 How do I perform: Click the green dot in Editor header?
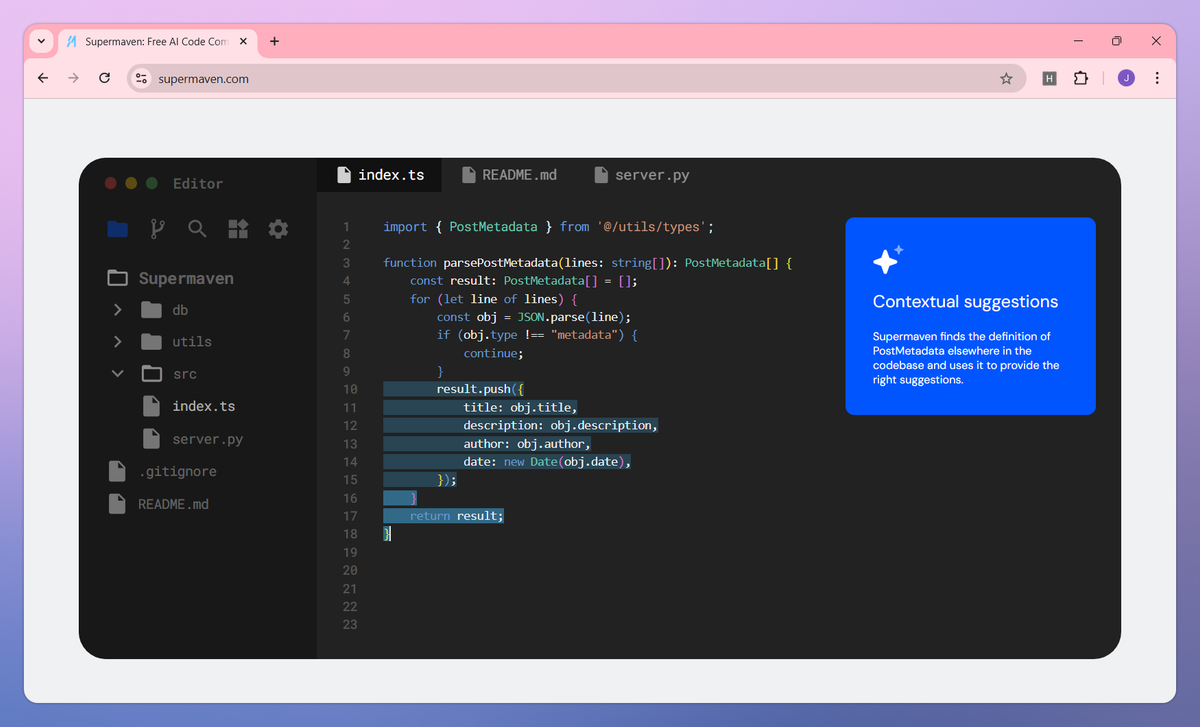pos(152,183)
